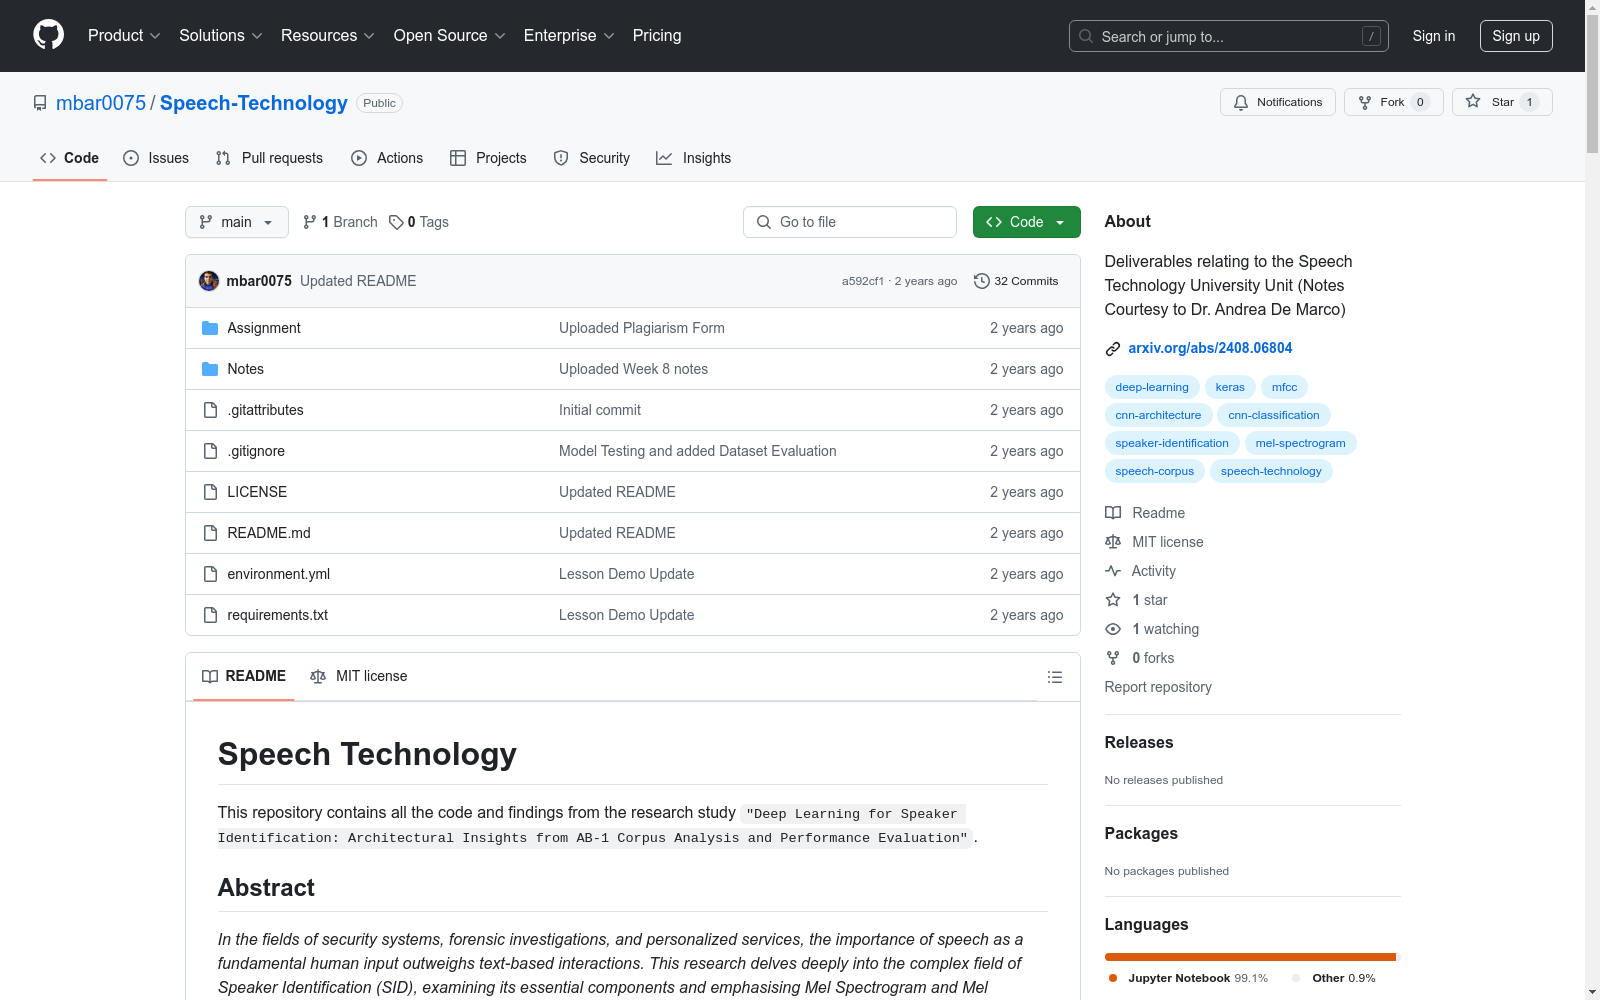This screenshot has height=1000, width=1600.
Task: Click the book icon next to Readme
Action: click(x=1113, y=513)
